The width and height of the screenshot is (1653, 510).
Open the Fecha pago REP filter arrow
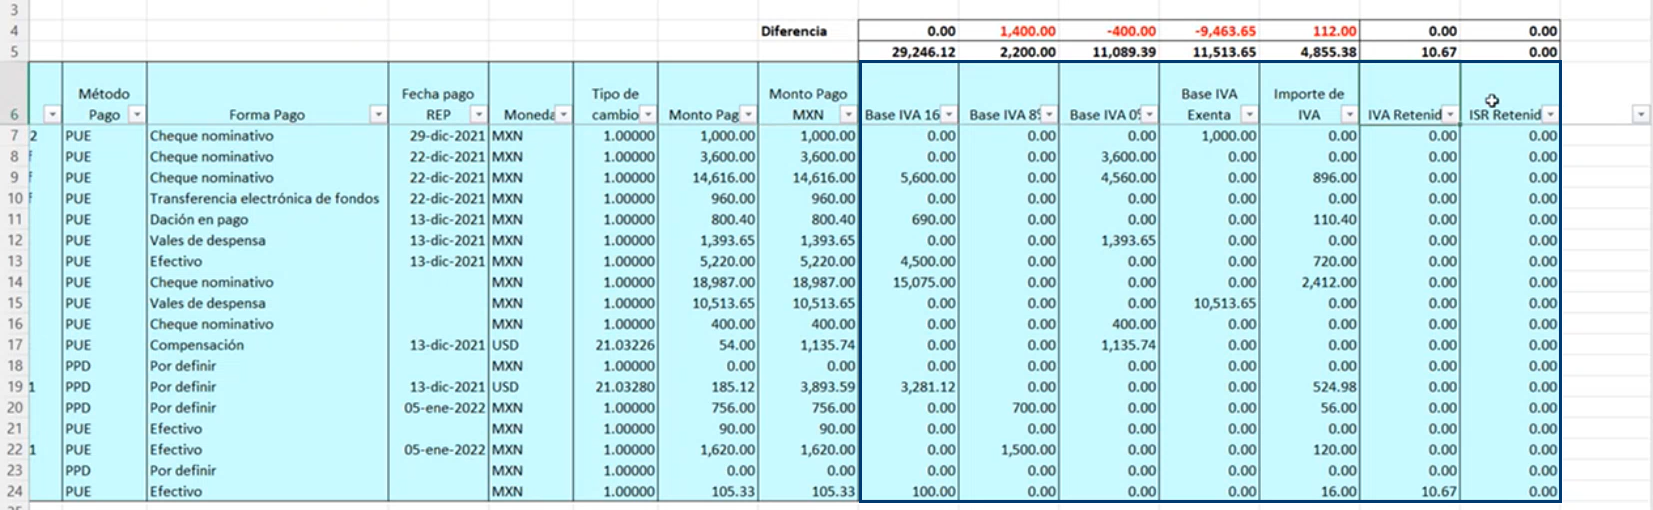[479, 115]
